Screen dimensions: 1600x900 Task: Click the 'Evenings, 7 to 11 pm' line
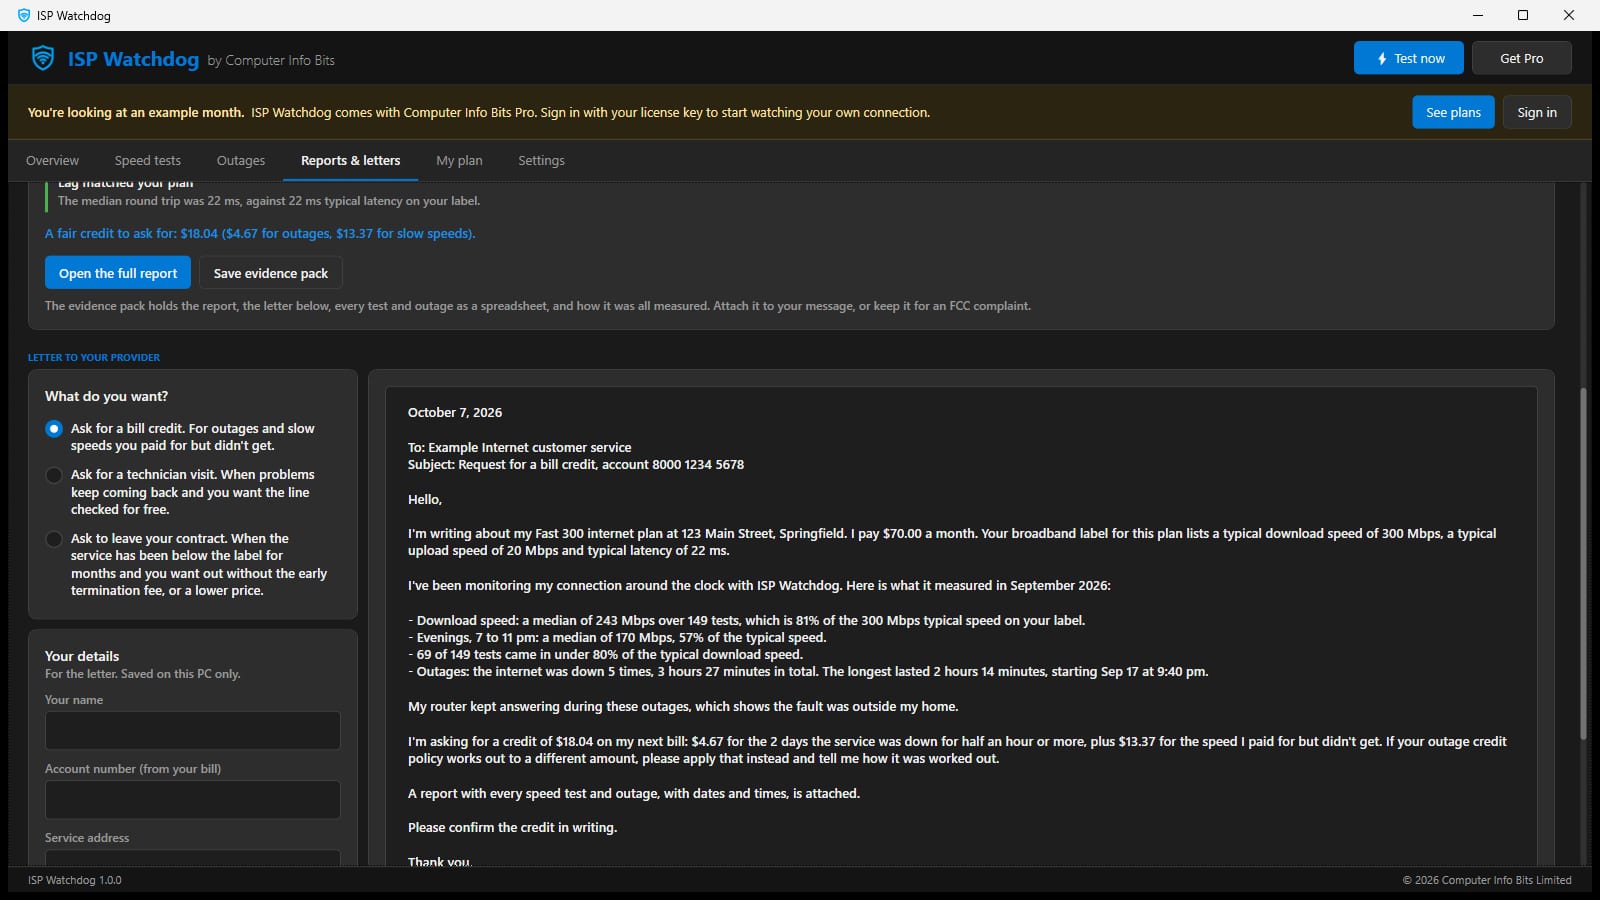(617, 637)
